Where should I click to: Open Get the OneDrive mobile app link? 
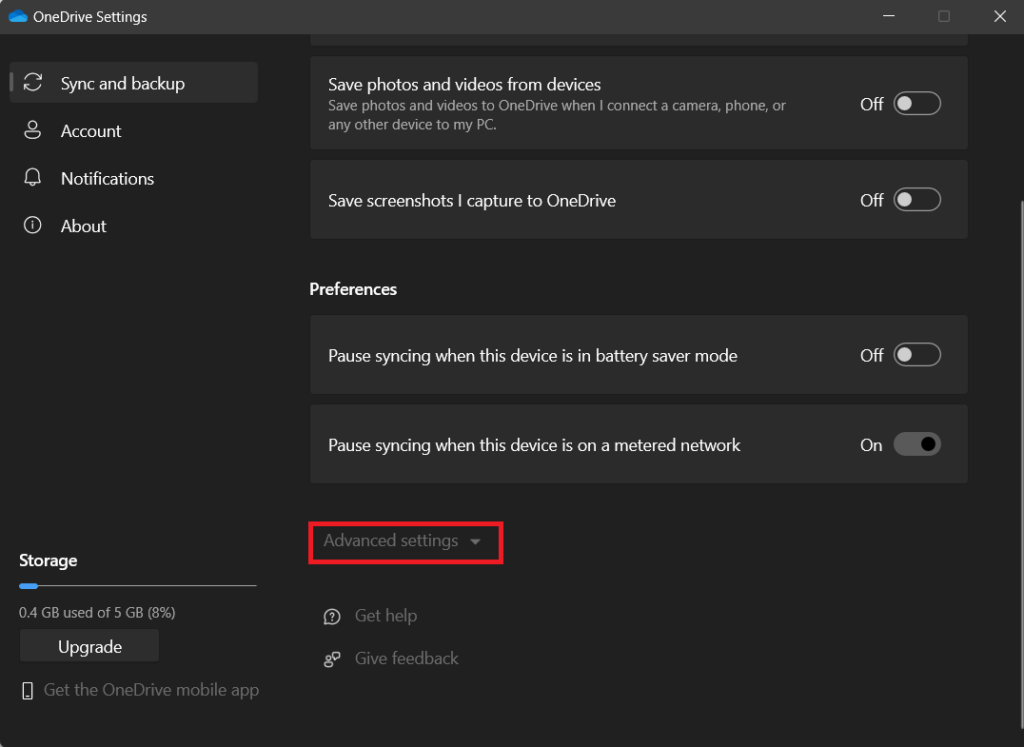151,690
